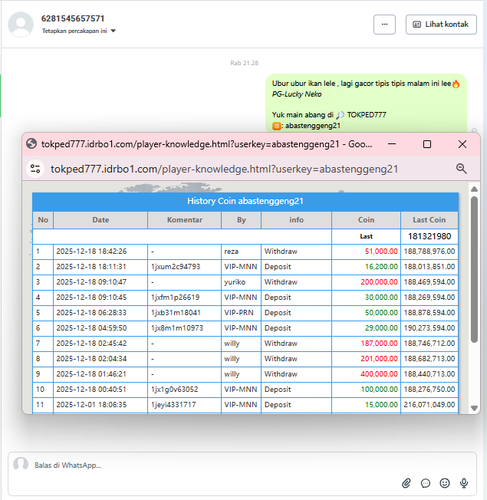
Task: Click the info column header
Action: click(x=296, y=220)
